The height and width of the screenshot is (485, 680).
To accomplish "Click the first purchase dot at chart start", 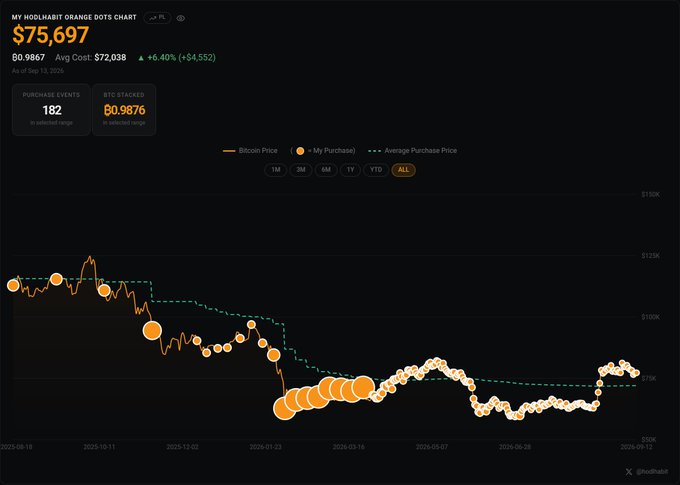I will [x=13, y=285].
